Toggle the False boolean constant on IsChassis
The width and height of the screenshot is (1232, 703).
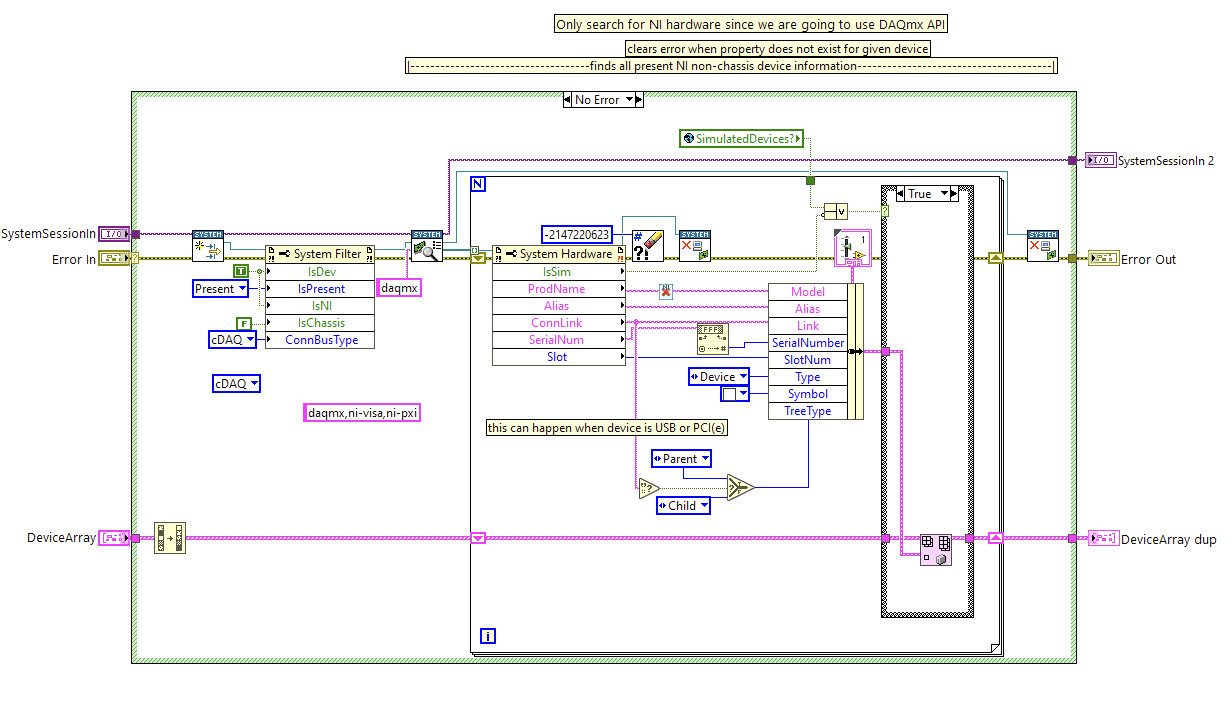pyautogui.click(x=241, y=323)
